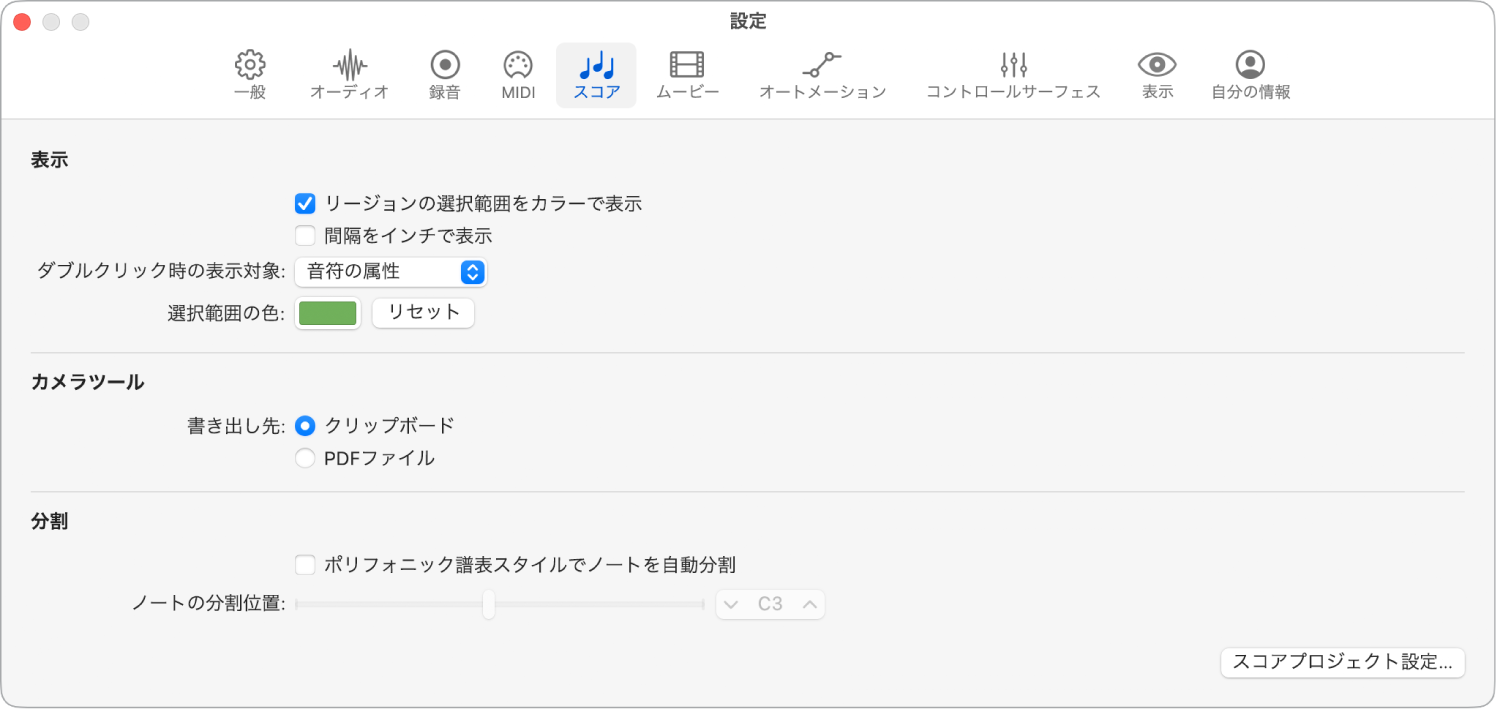Viewport: 1498px width, 710px height.
Task: Enable 間隔をインチで表示 option
Action: coord(305,235)
